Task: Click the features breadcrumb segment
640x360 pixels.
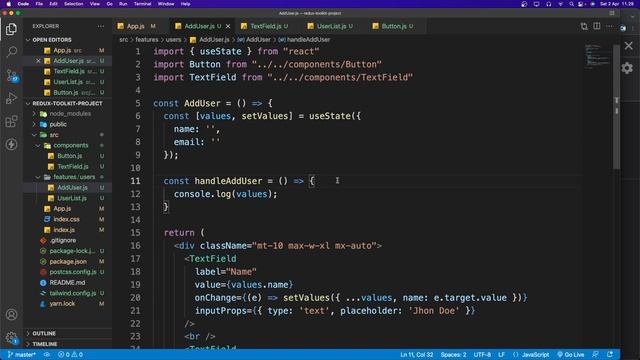Action: coord(147,40)
